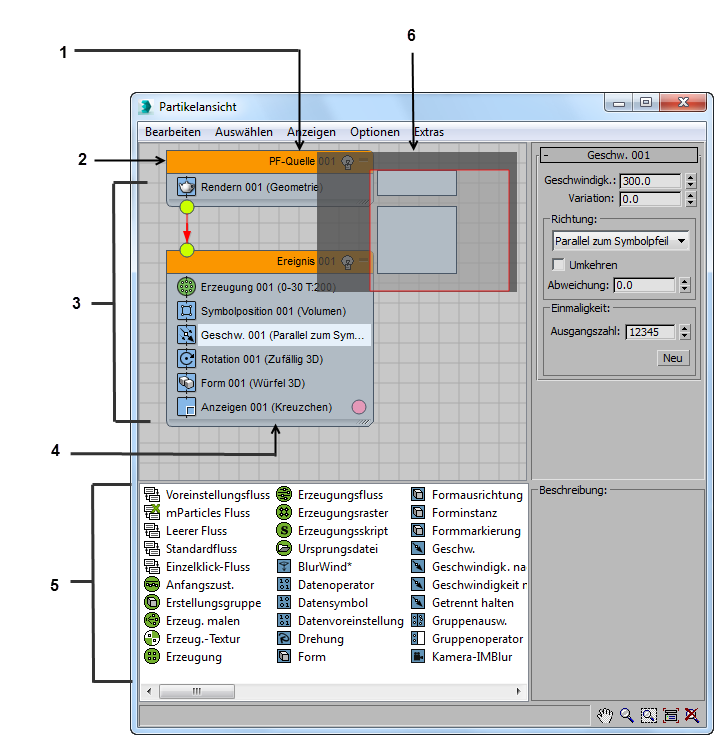Click the Erzeugung 001 operator icon
The image size is (714, 735).
(x=186, y=286)
